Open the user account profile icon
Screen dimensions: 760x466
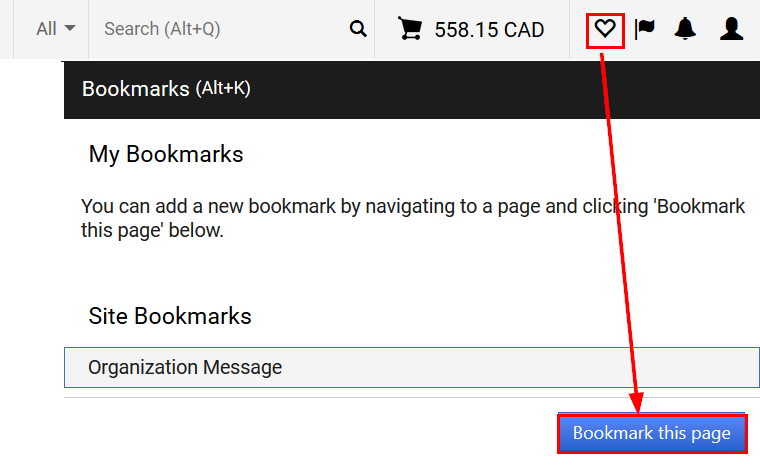(731, 29)
